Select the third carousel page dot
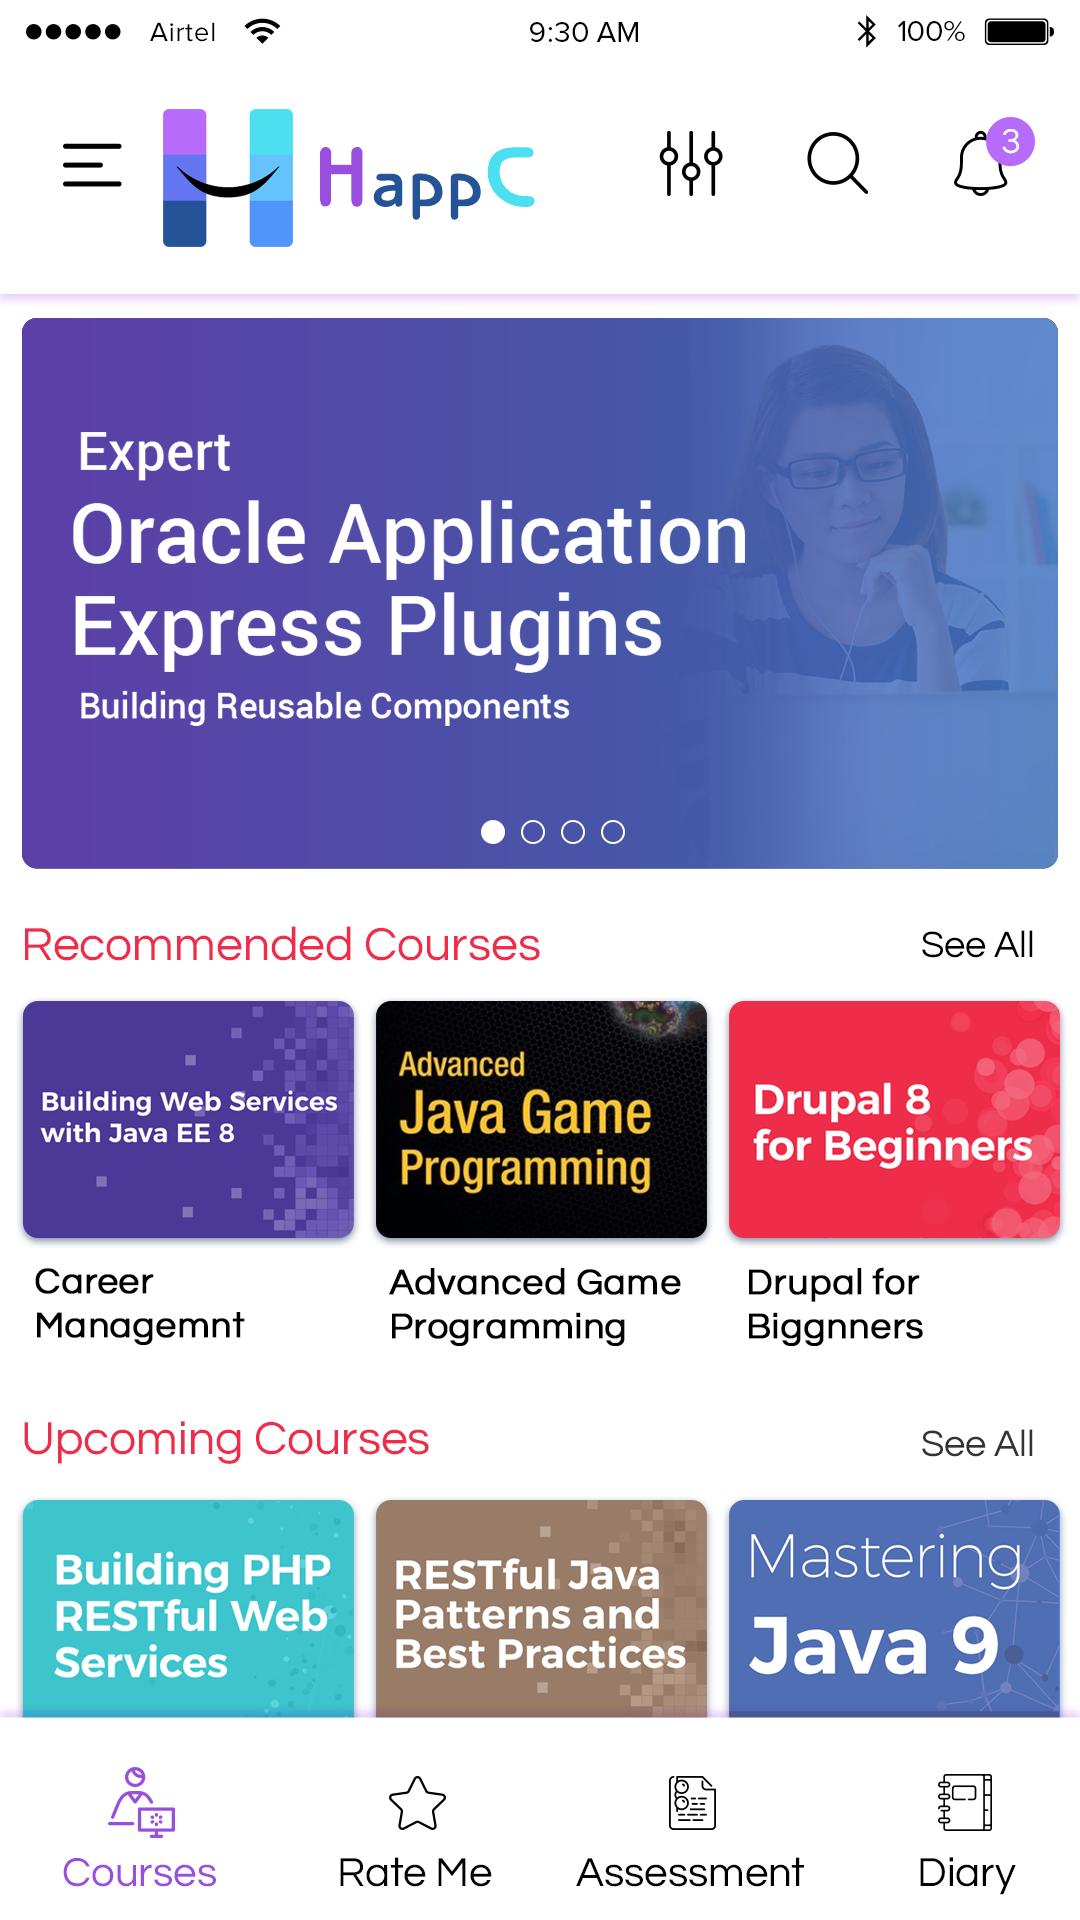The width and height of the screenshot is (1080, 1920). (x=573, y=832)
